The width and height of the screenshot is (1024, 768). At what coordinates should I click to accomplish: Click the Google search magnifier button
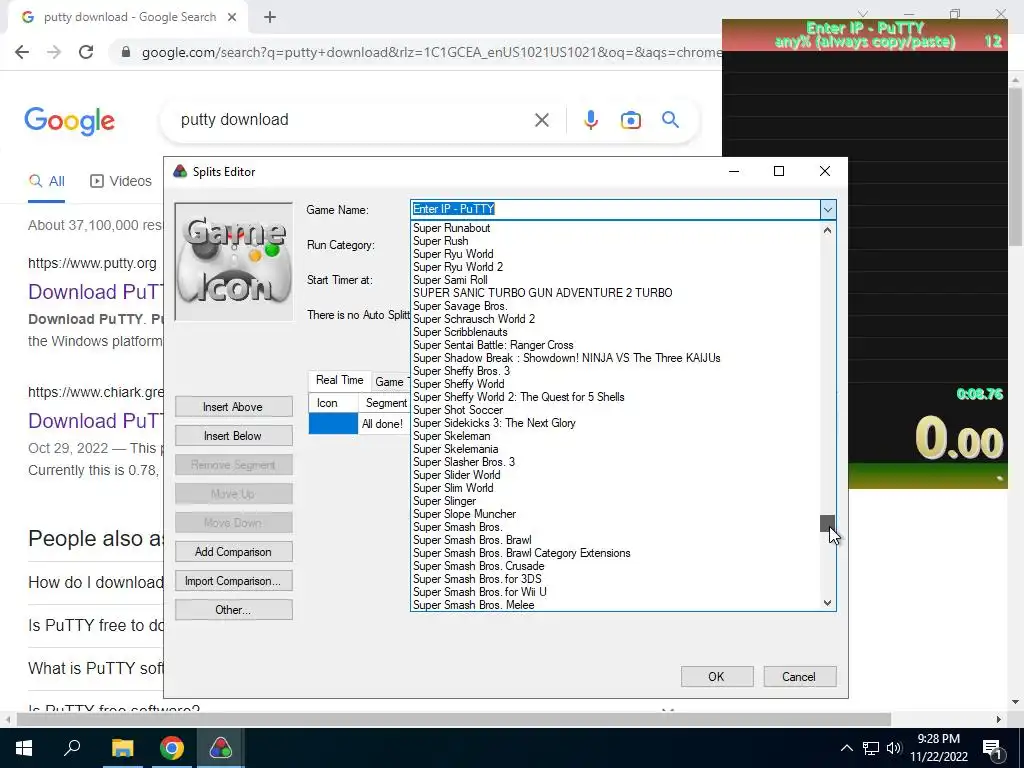tap(670, 120)
